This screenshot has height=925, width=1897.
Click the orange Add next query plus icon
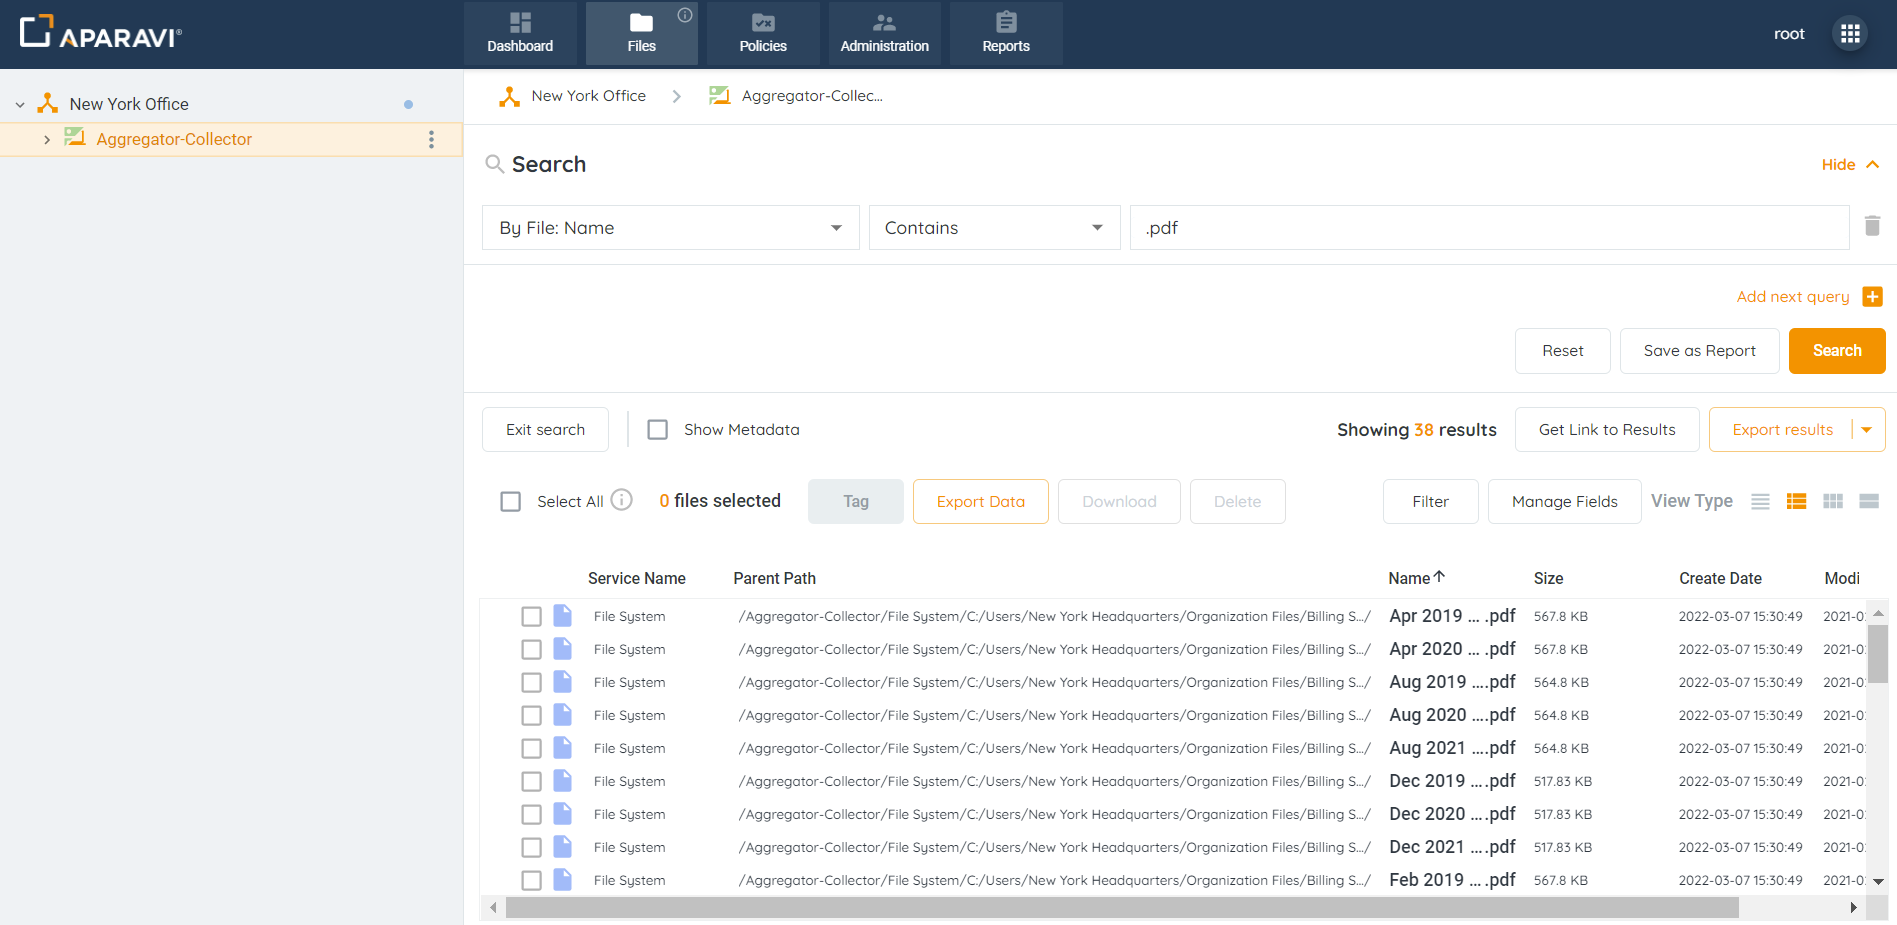[x=1872, y=297]
